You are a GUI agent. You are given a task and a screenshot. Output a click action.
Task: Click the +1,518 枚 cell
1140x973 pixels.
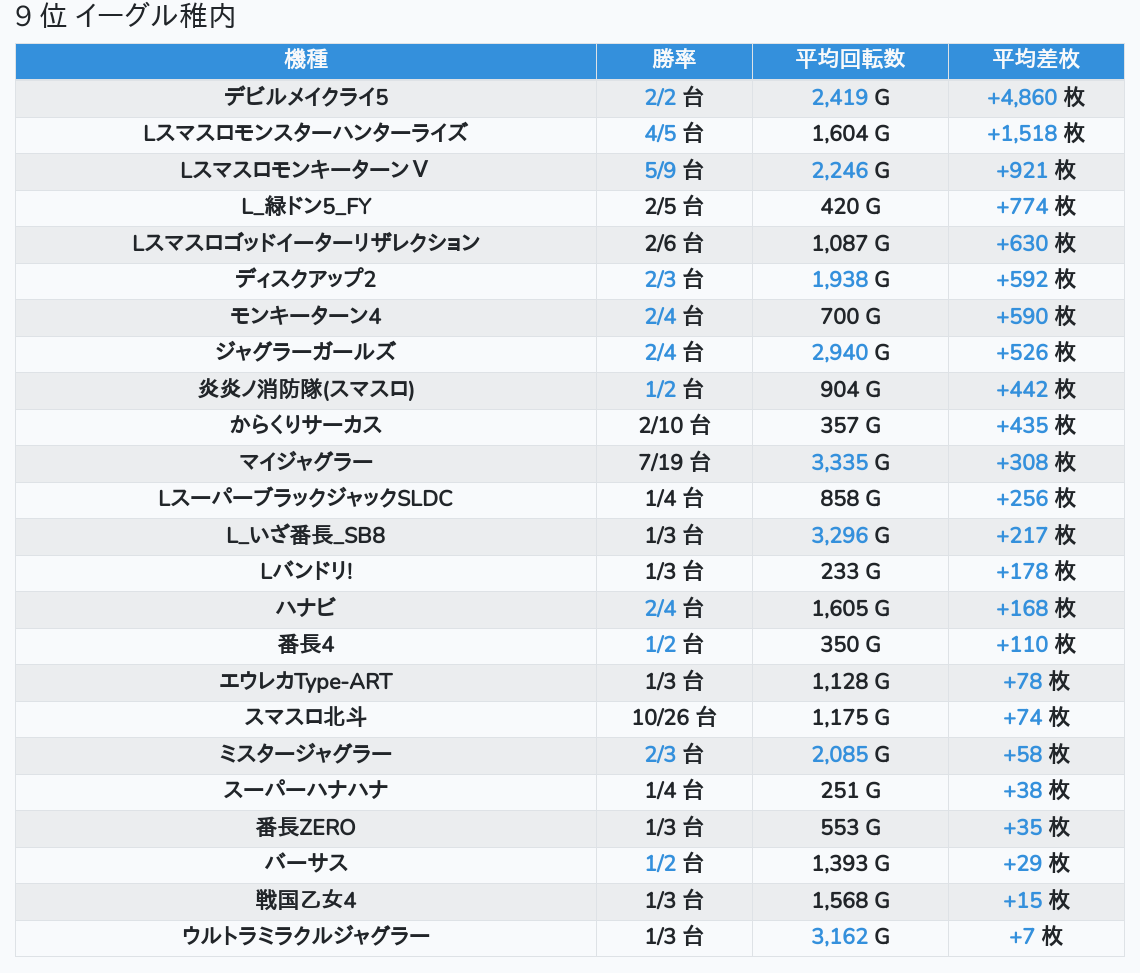1036,134
